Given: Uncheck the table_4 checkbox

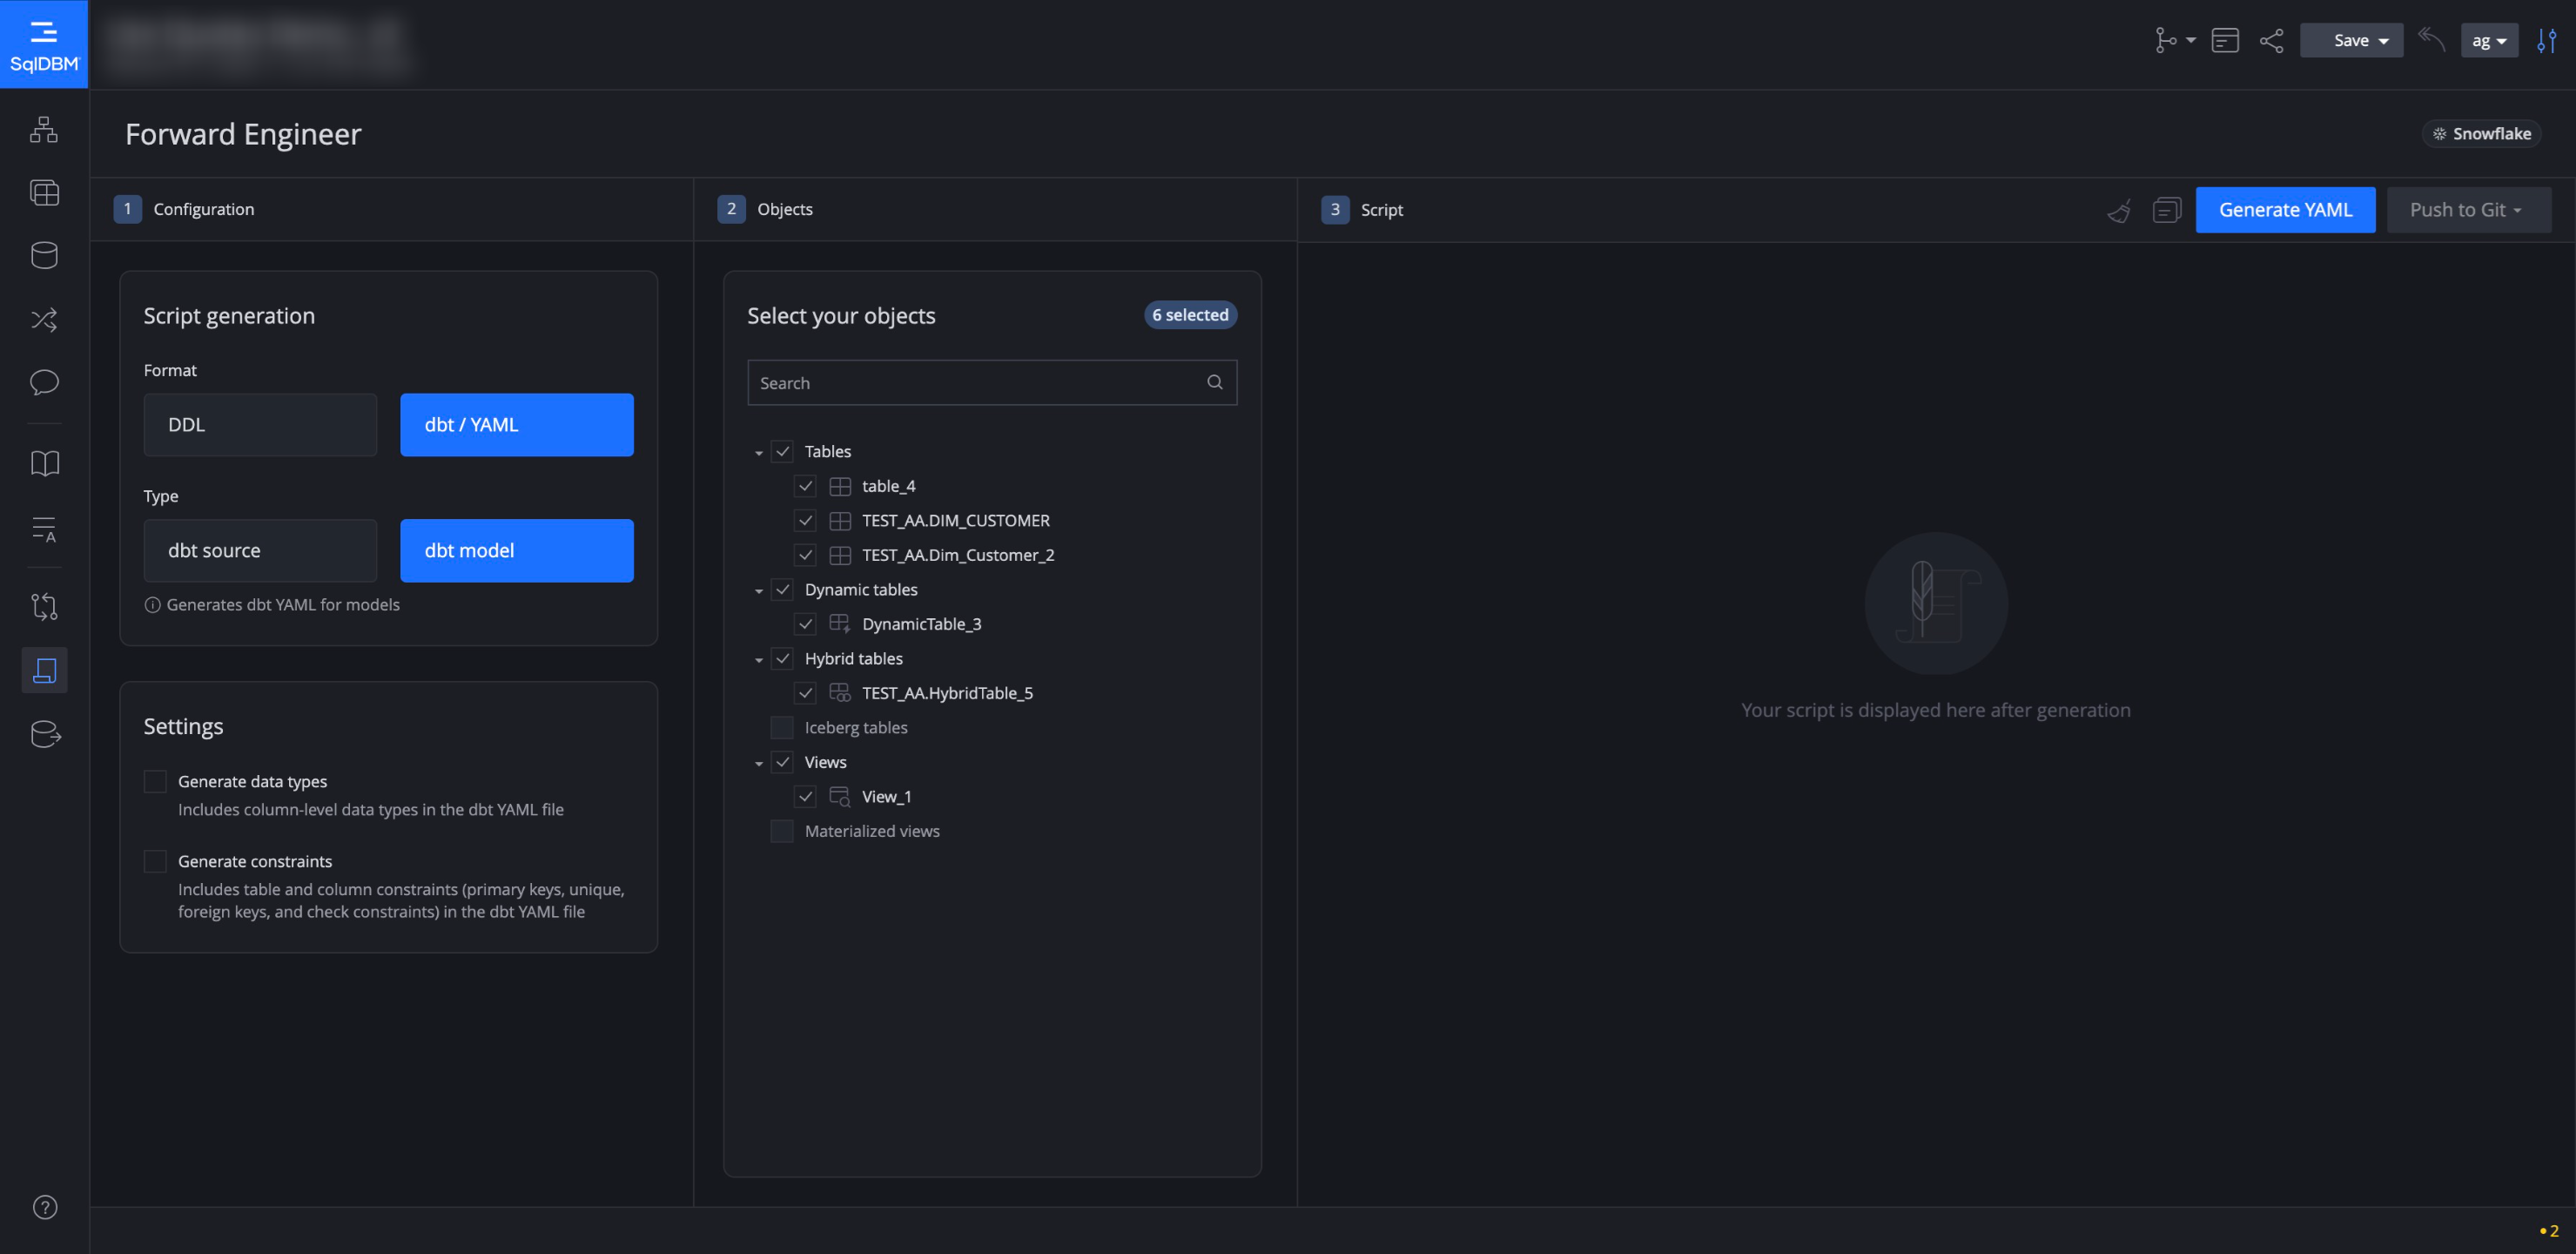Looking at the screenshot, I should pos(805,486).
